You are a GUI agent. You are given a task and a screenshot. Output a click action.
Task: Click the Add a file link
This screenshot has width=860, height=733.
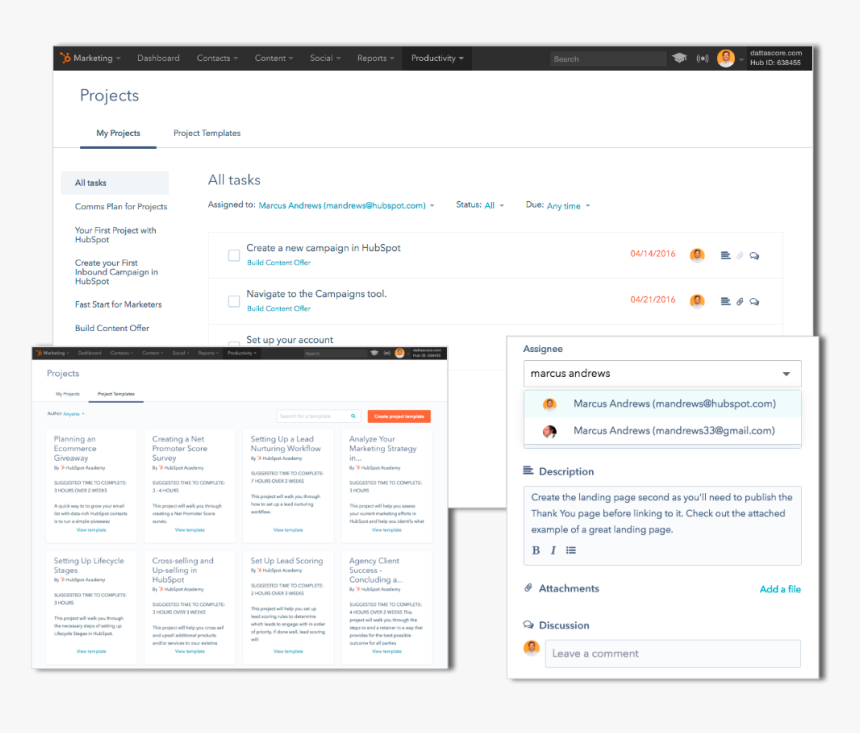pos(780,589)
